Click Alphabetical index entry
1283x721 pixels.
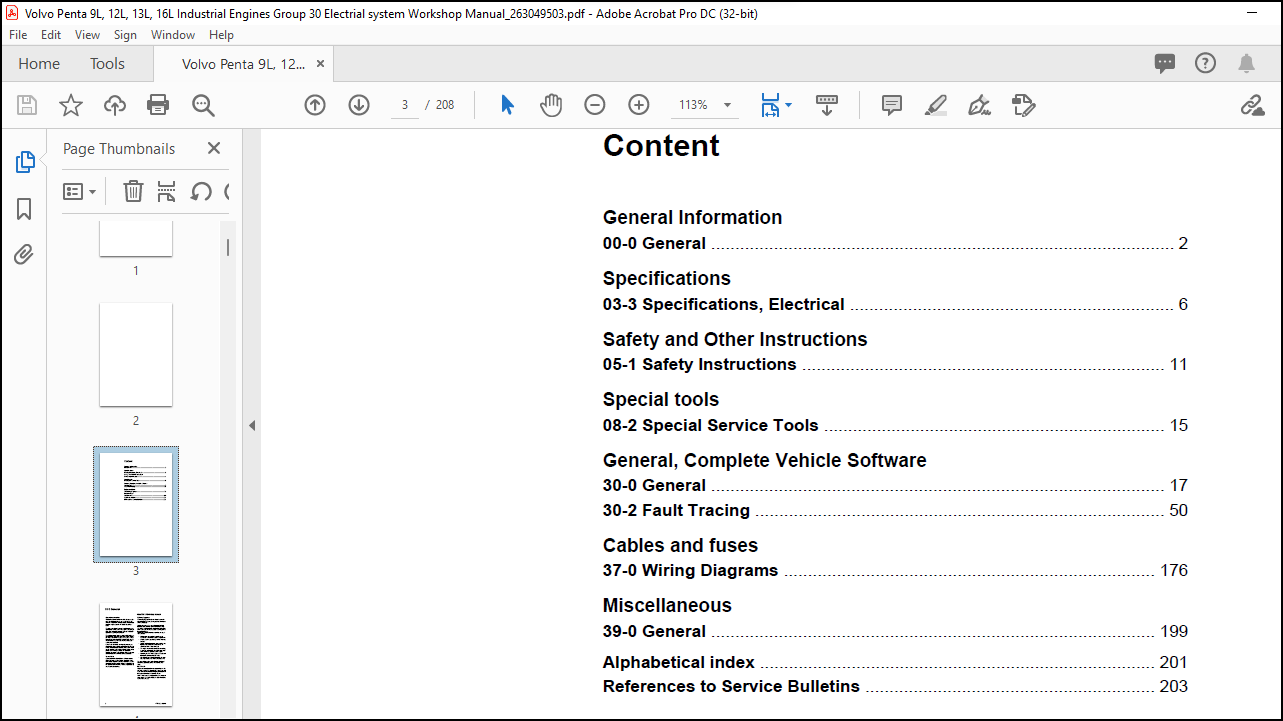[x=895, y=662]
